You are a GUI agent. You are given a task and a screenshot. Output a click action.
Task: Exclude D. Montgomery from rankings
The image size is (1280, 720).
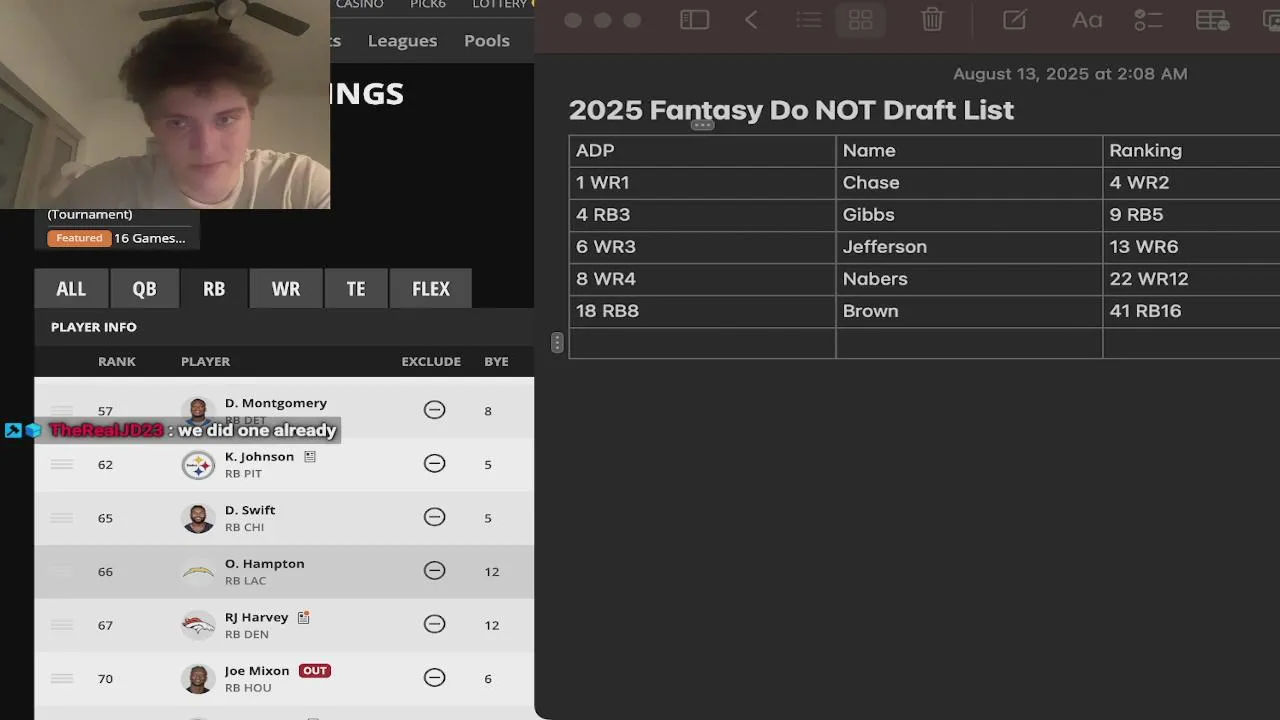pyautogui.click(x=434, y=410)
